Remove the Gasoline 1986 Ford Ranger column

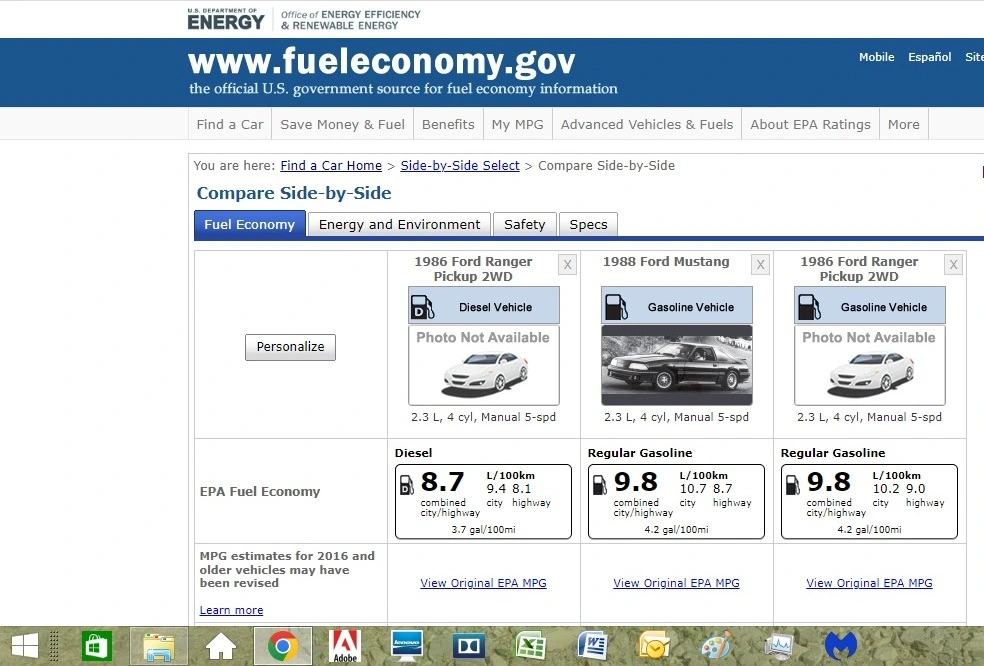click(x=953, y=265)
